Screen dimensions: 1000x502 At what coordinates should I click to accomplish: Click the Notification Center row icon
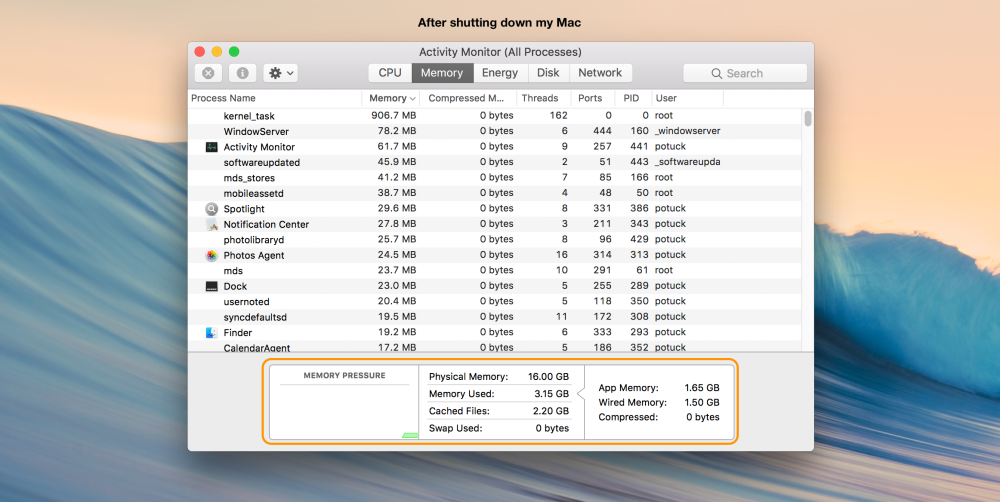coord(212,224)
